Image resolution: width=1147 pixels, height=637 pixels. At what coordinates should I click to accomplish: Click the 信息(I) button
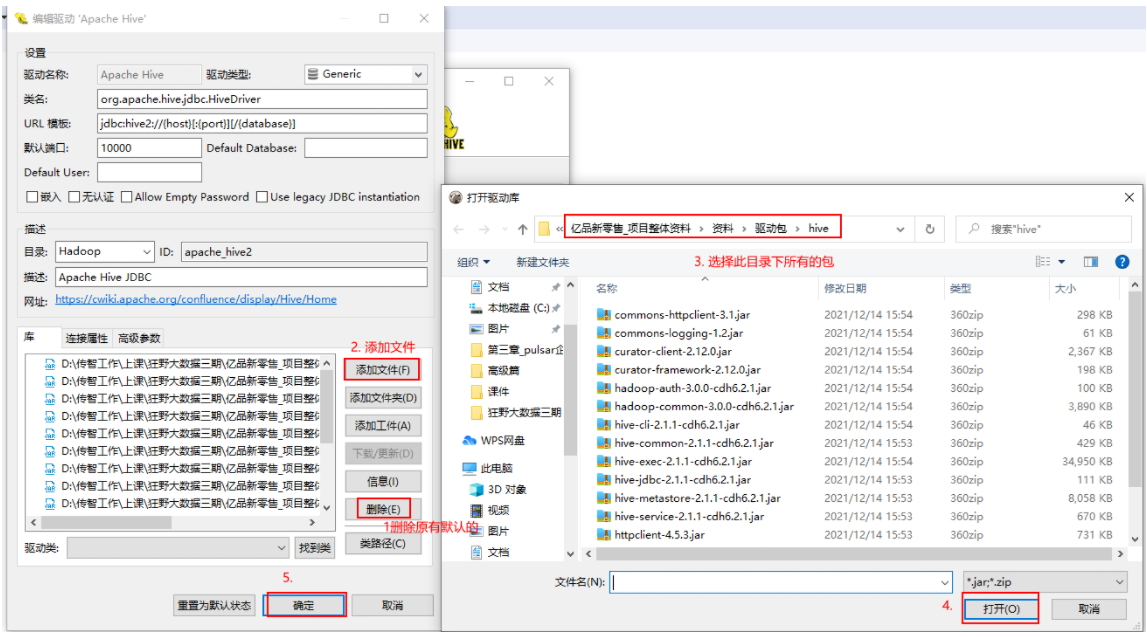click(x=383, y=481)
